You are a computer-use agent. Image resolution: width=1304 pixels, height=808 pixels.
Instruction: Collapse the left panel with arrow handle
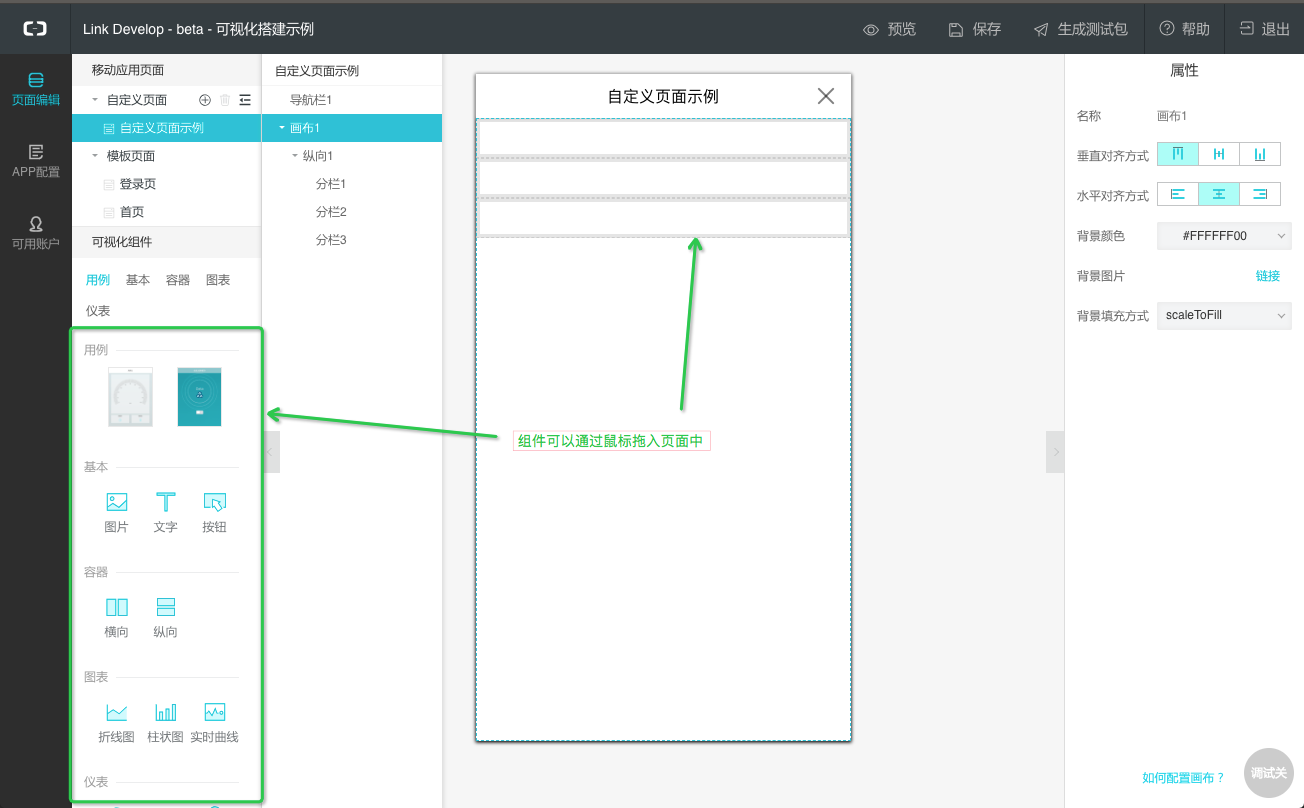[x=271, y=452]
